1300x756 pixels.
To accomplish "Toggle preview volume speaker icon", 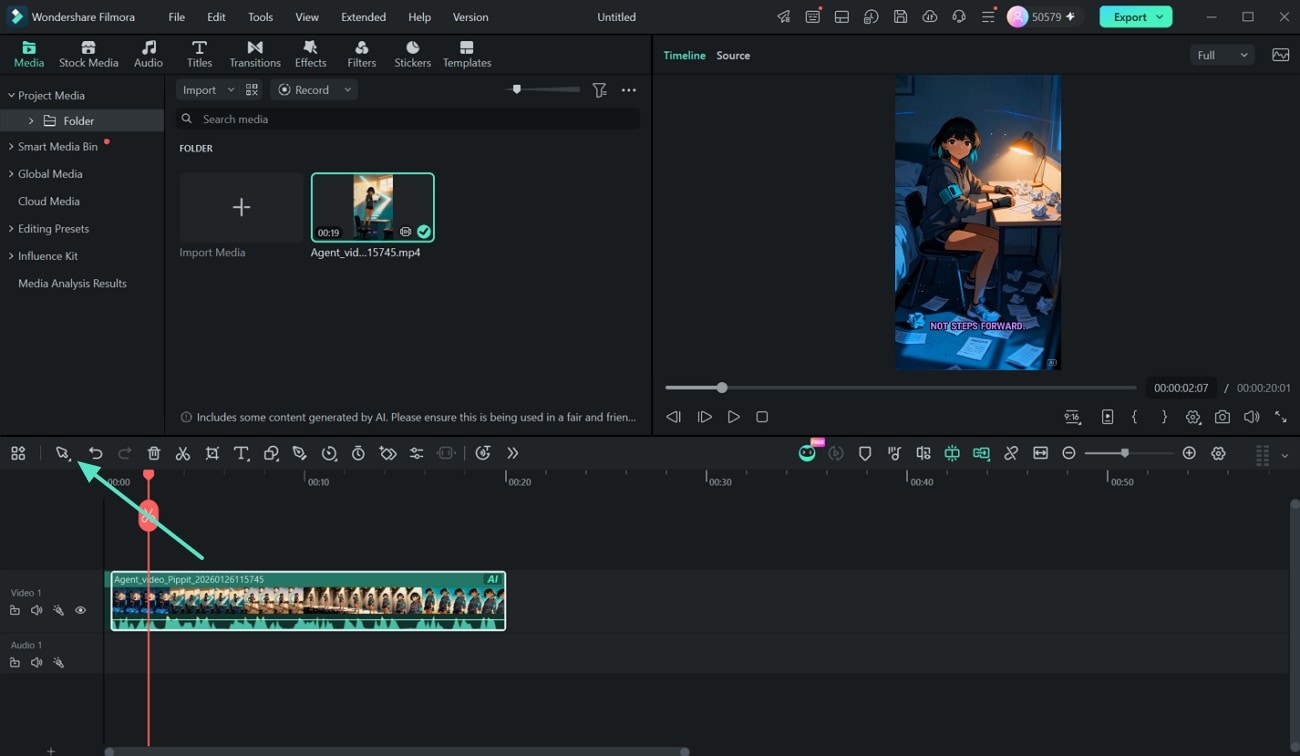I will click(1251, 417).
